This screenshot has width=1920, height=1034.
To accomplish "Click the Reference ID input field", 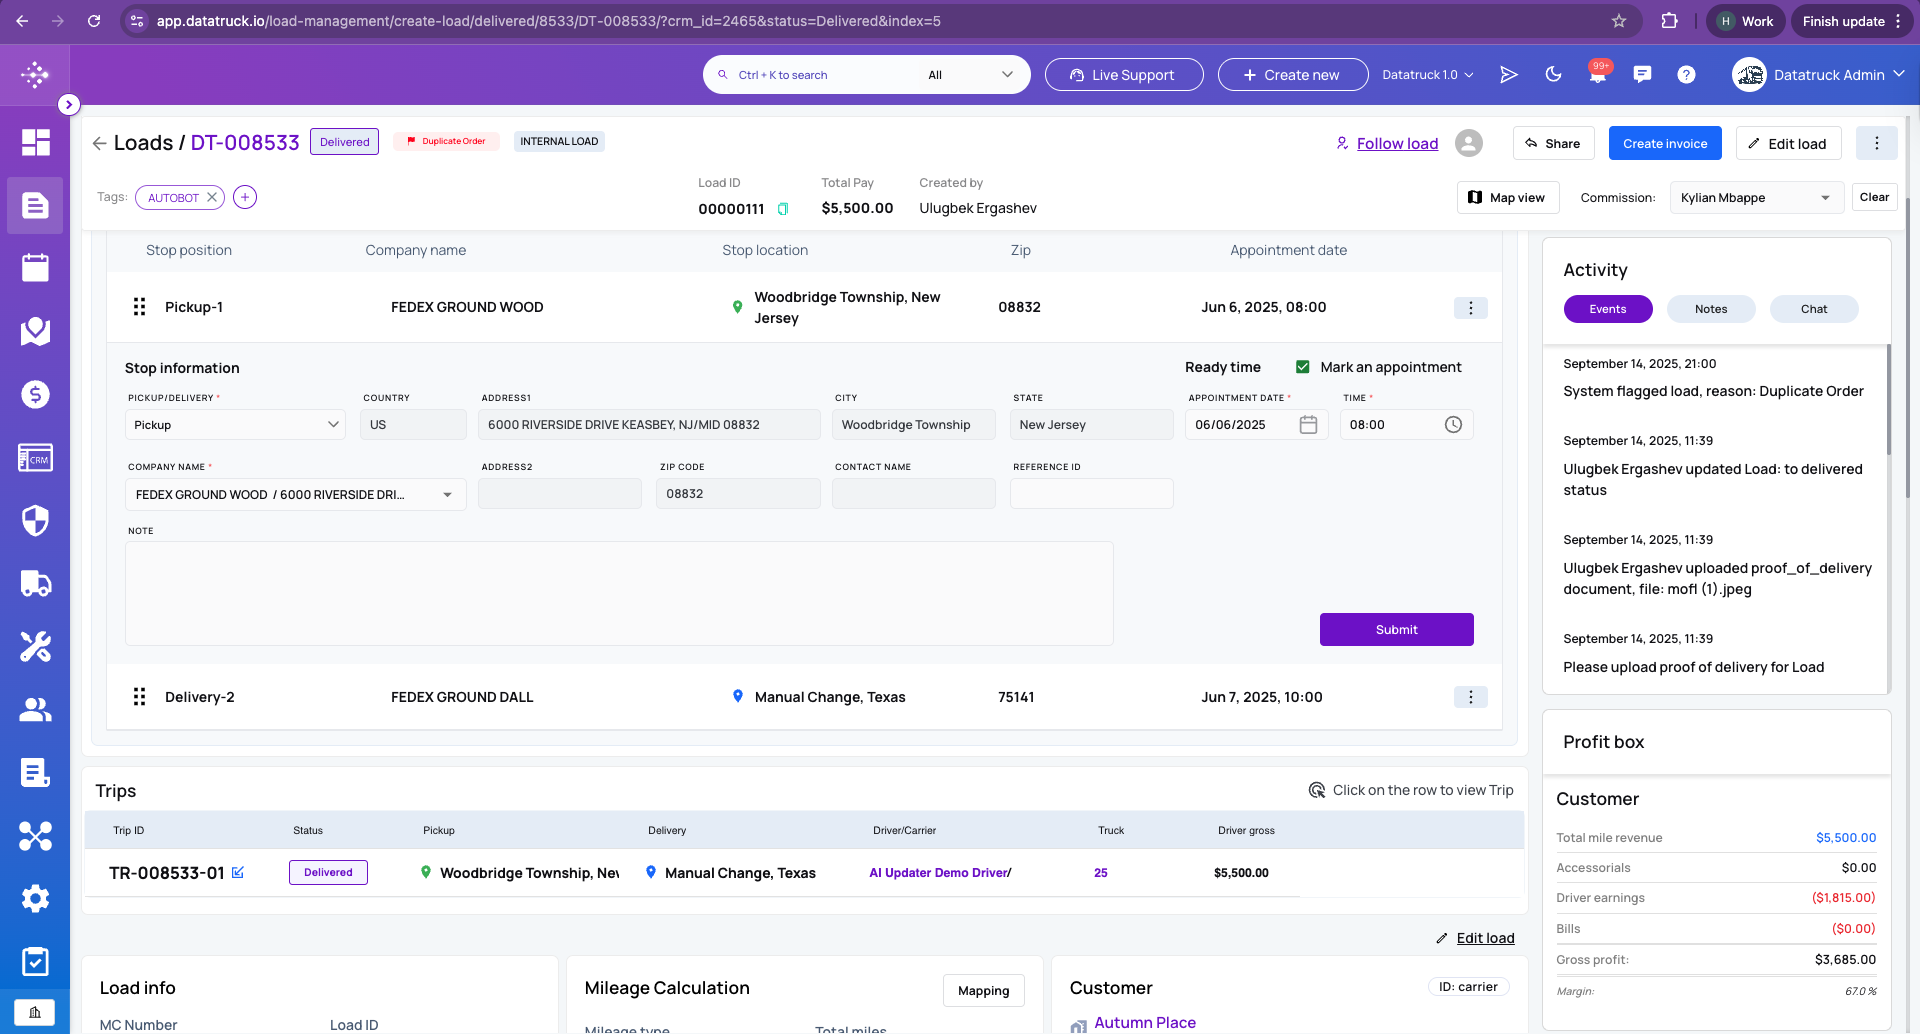I will tap(1091, 494).
